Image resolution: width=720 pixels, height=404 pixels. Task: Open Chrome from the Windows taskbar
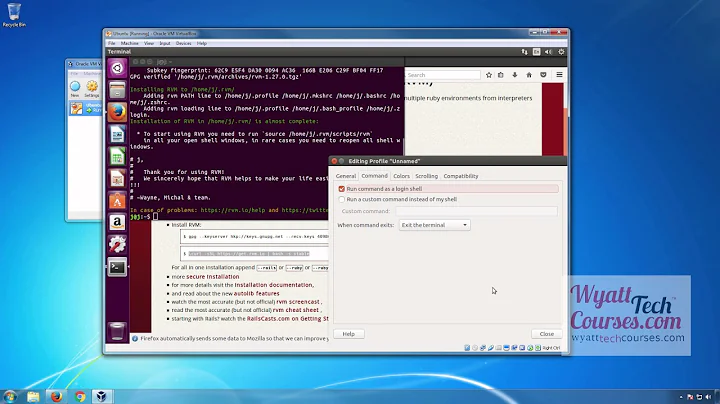pos(80,397)
